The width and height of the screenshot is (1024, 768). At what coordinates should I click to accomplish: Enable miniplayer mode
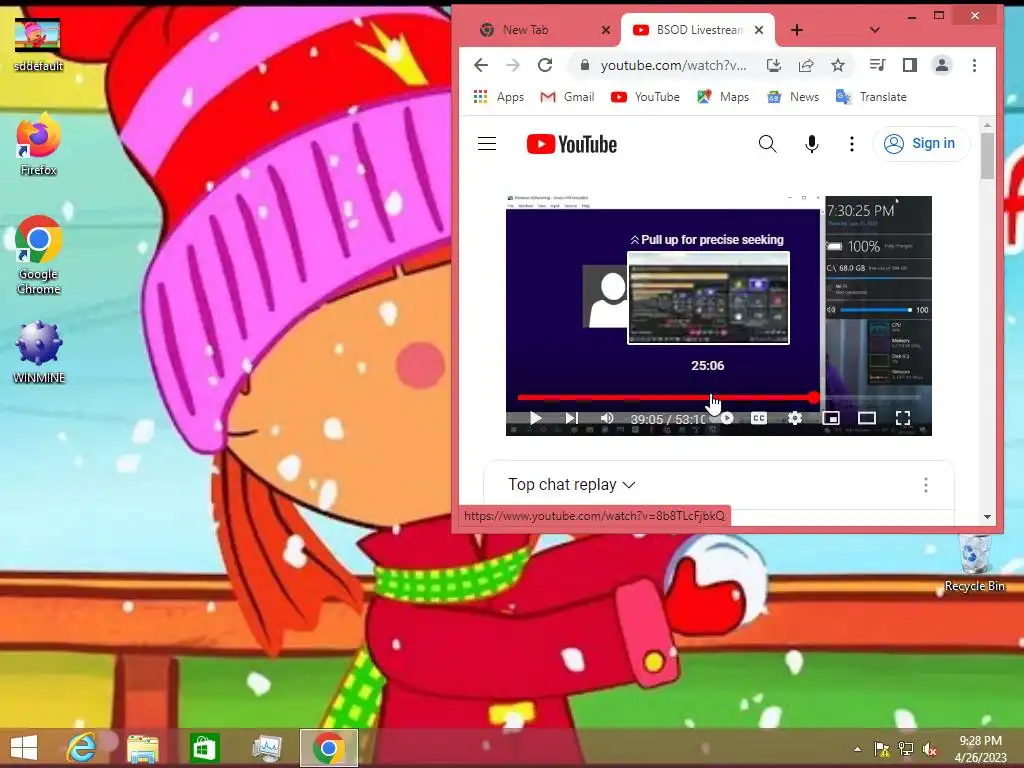pos(831,418)
